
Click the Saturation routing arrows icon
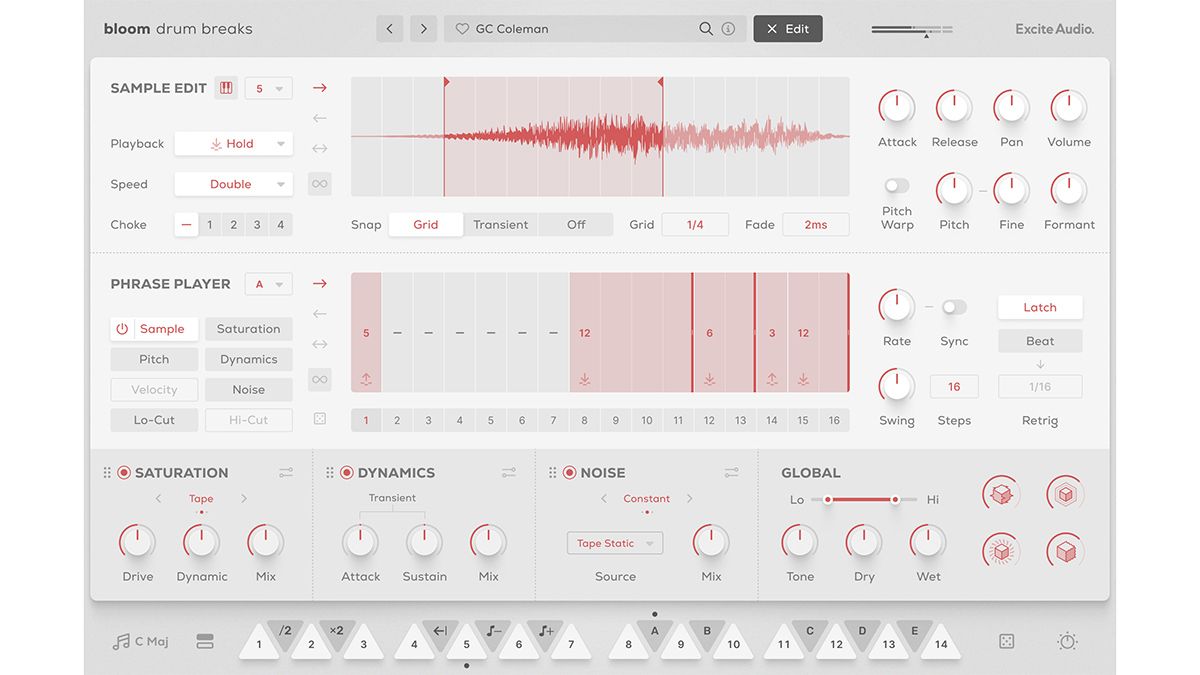[286, 472]
